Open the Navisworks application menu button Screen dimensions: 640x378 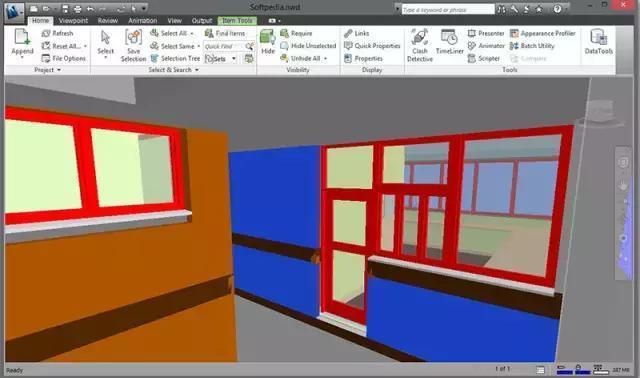14,12
